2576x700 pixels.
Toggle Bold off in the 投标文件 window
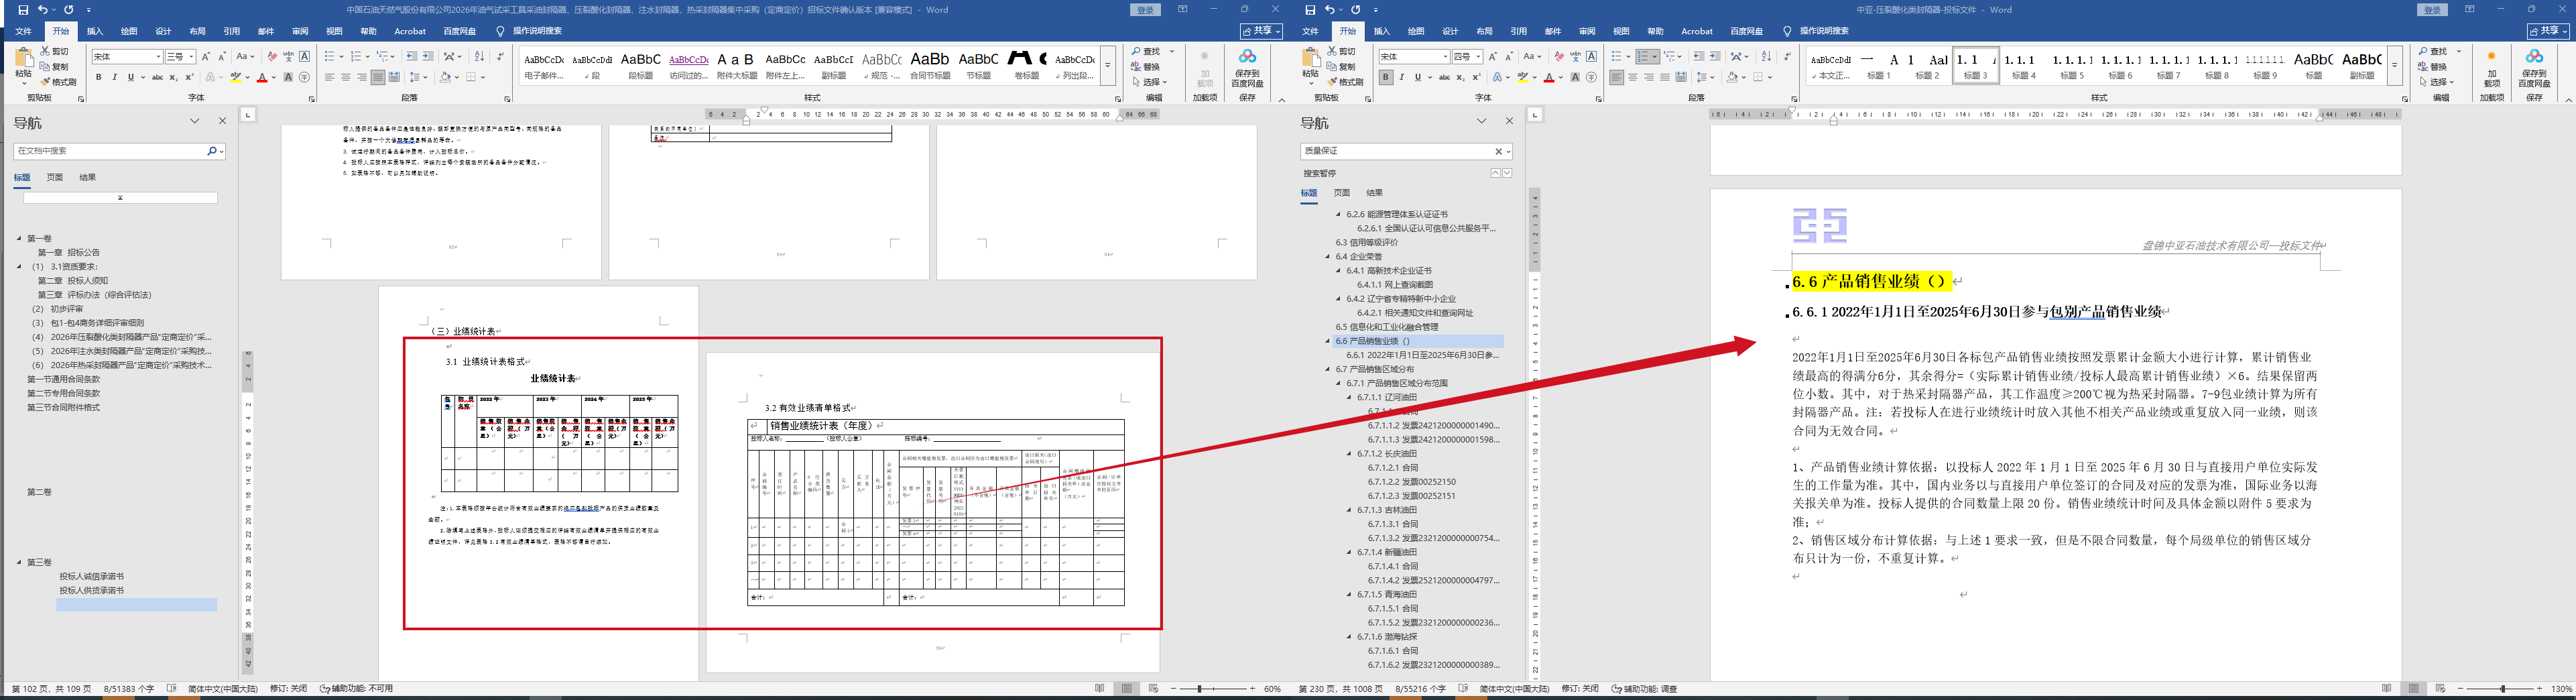coord(1385,77)
